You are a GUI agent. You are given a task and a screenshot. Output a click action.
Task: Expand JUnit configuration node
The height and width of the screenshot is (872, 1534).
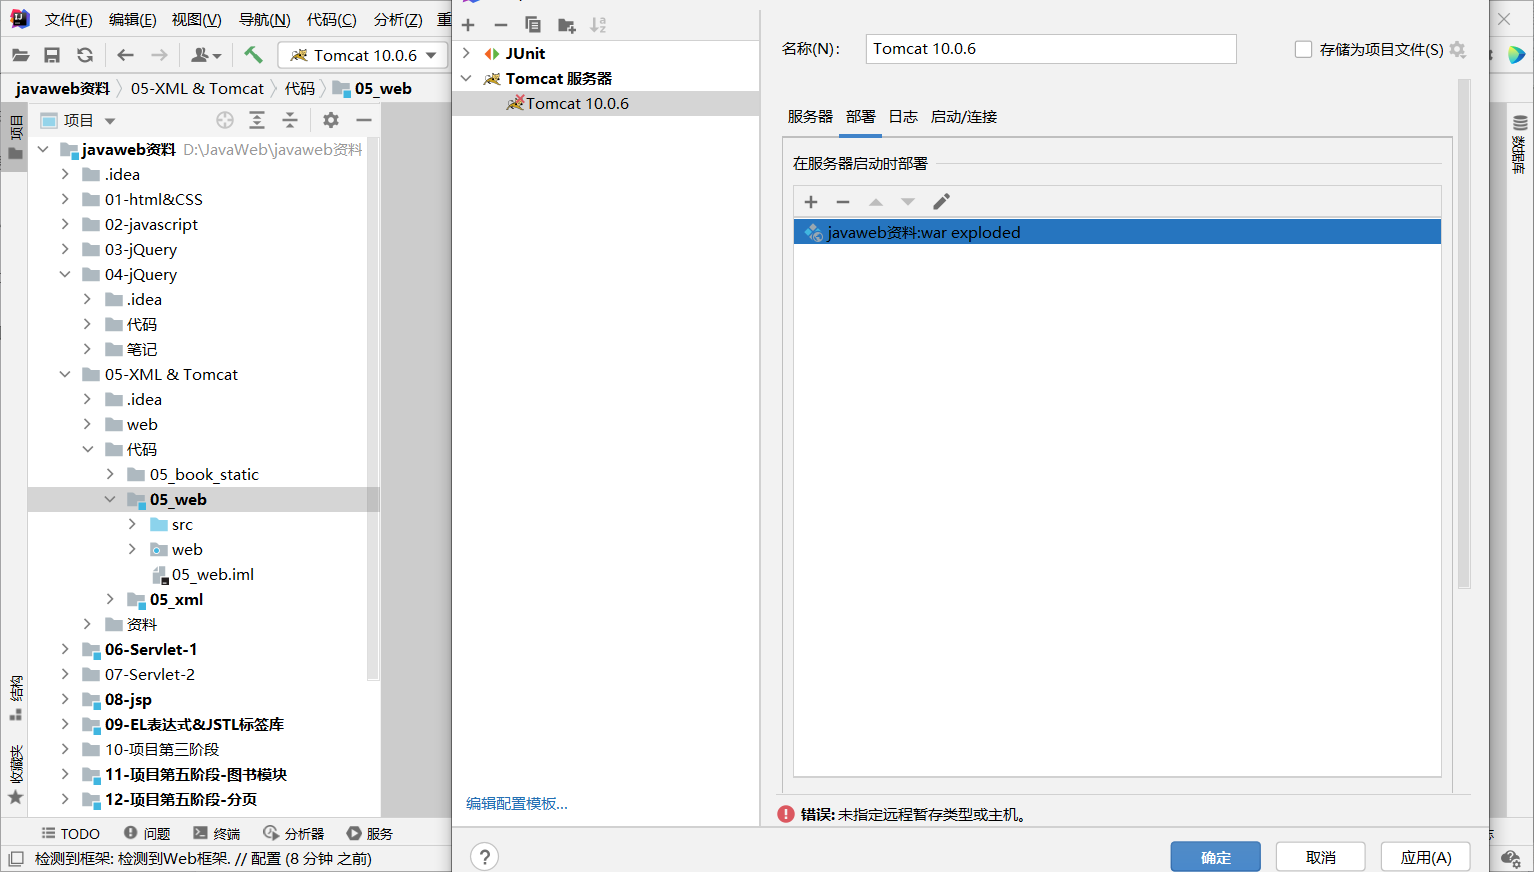pos(466,53)
